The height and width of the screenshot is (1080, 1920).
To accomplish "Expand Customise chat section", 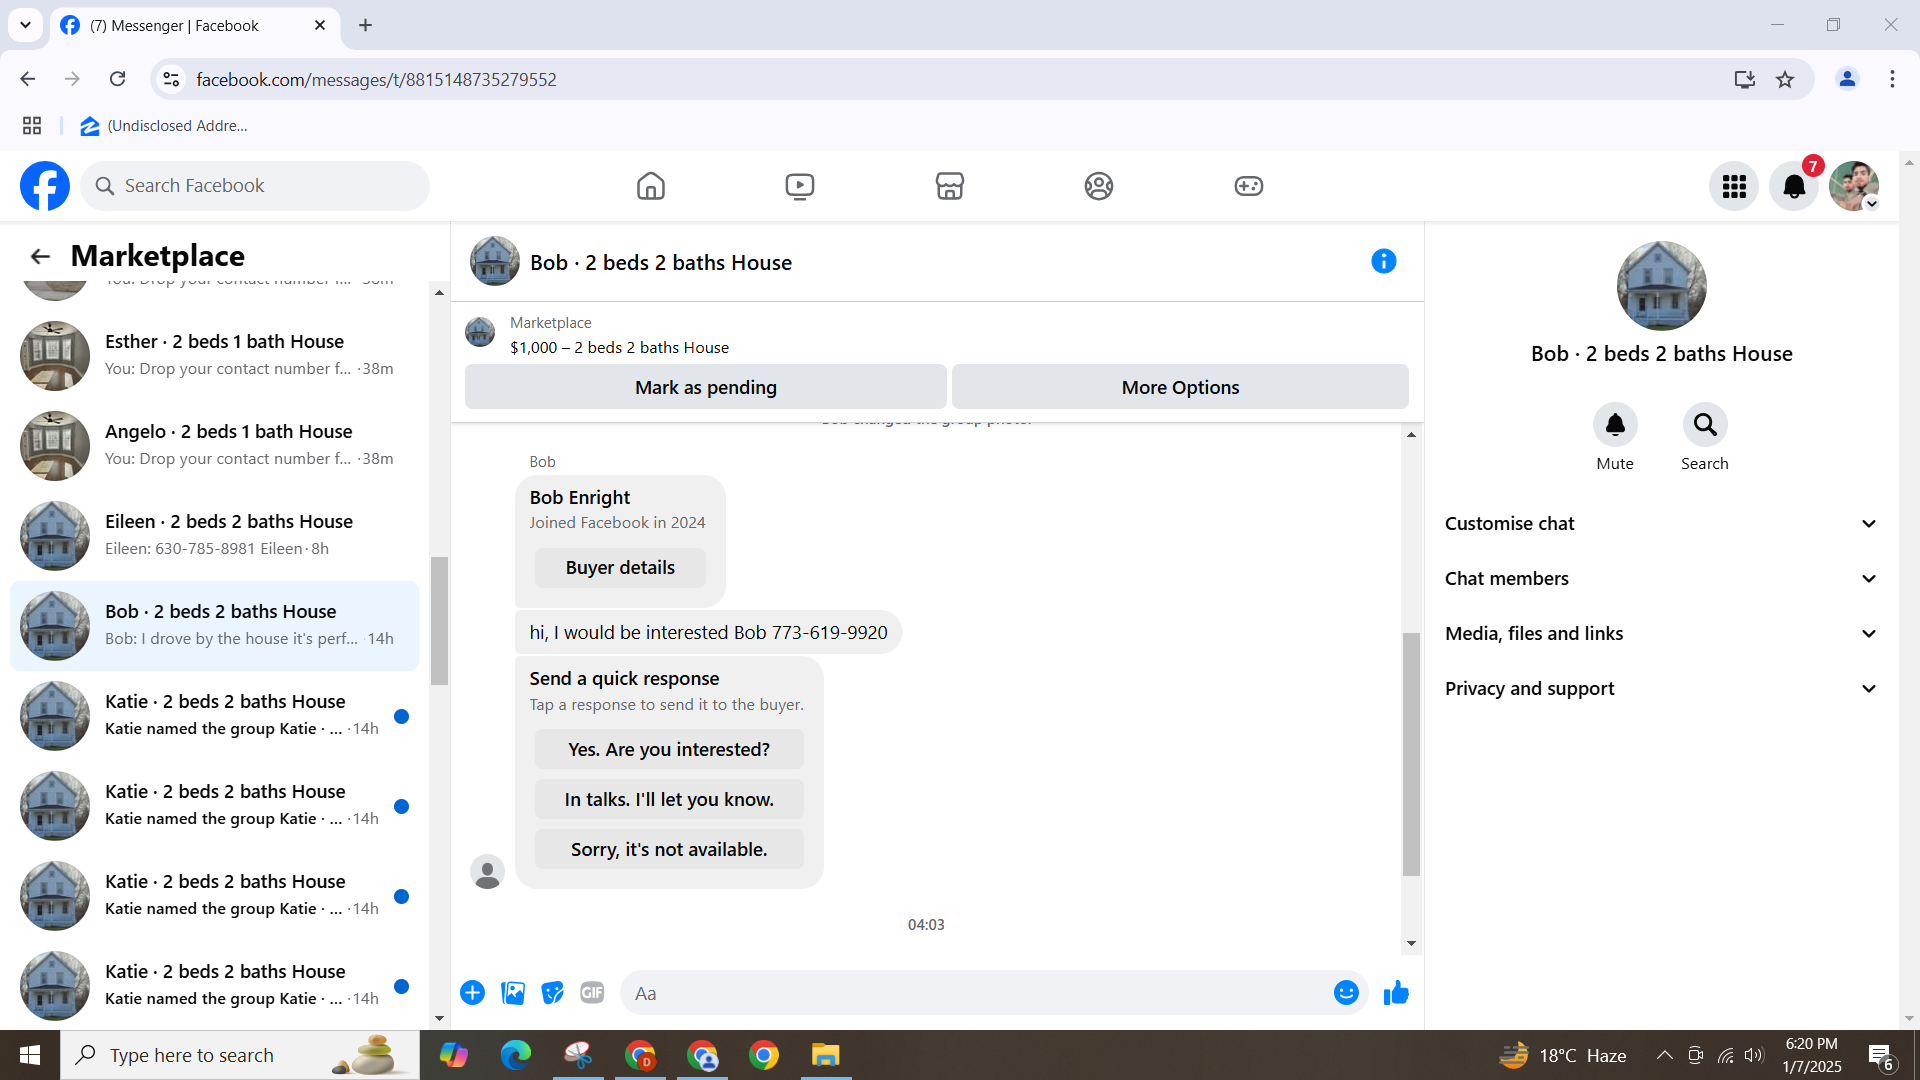I will tap(1660, 524).
